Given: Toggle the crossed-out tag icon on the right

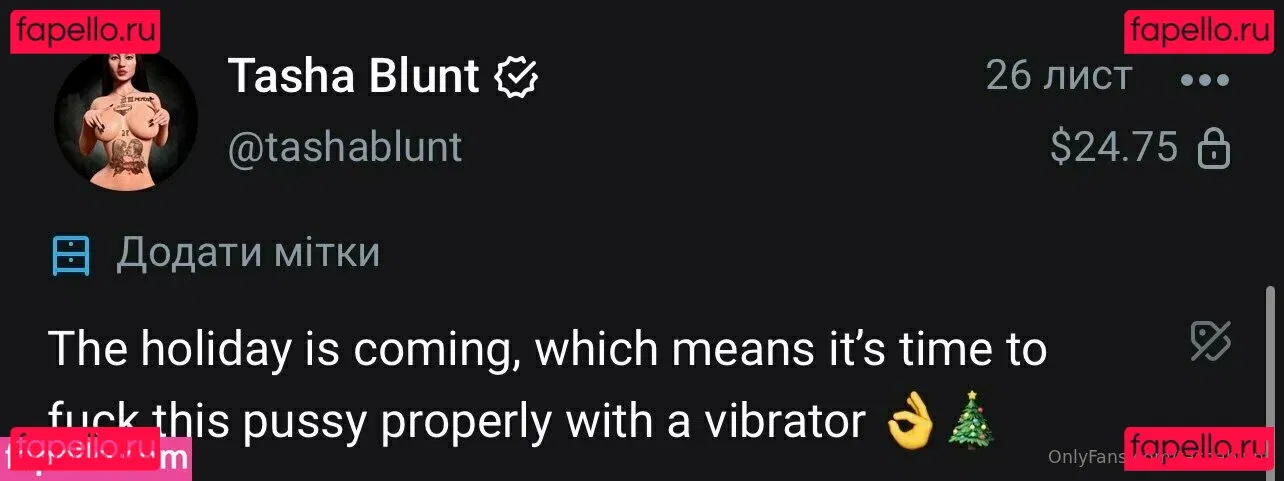Looking at the screenshot, I should click(x=1210, y=342).
